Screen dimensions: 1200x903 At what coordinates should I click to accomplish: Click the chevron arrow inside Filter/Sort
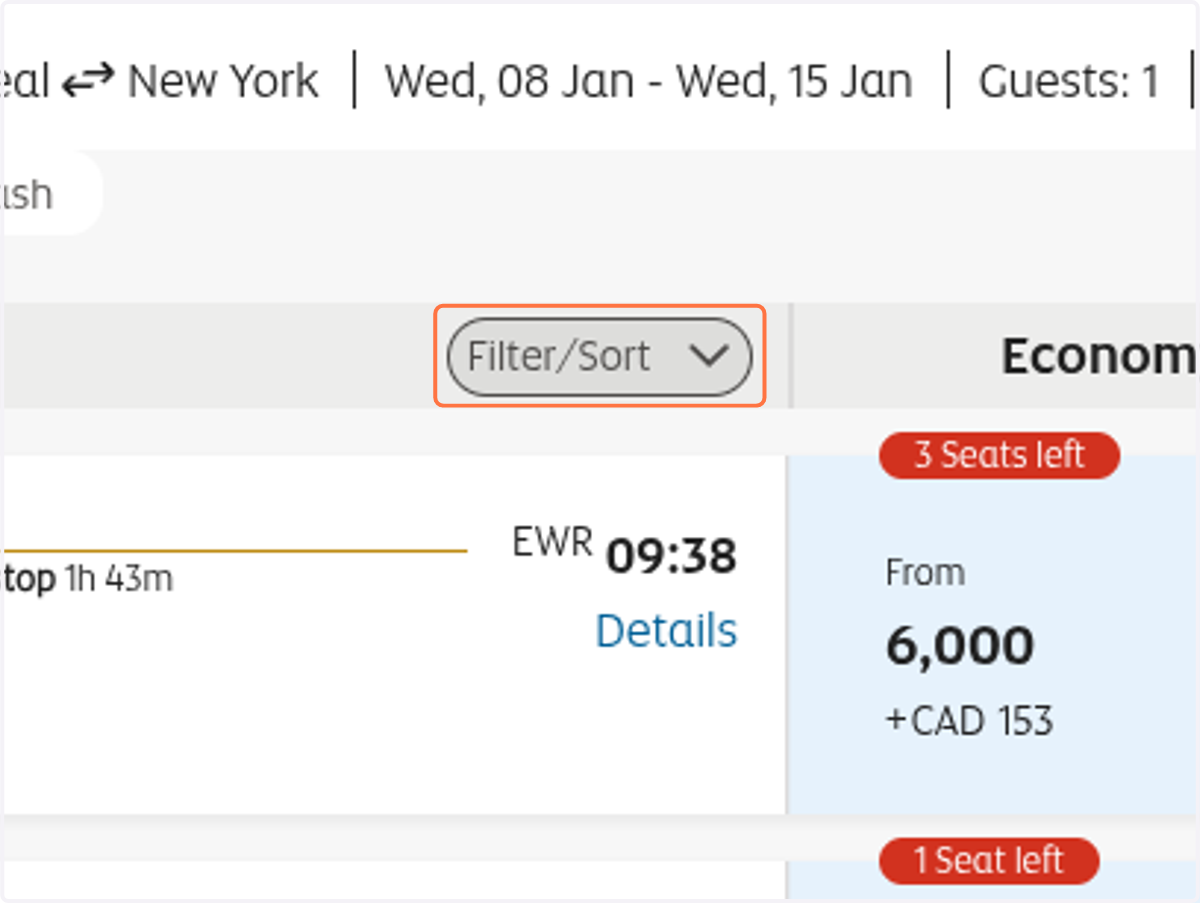[x=709, y=356]
